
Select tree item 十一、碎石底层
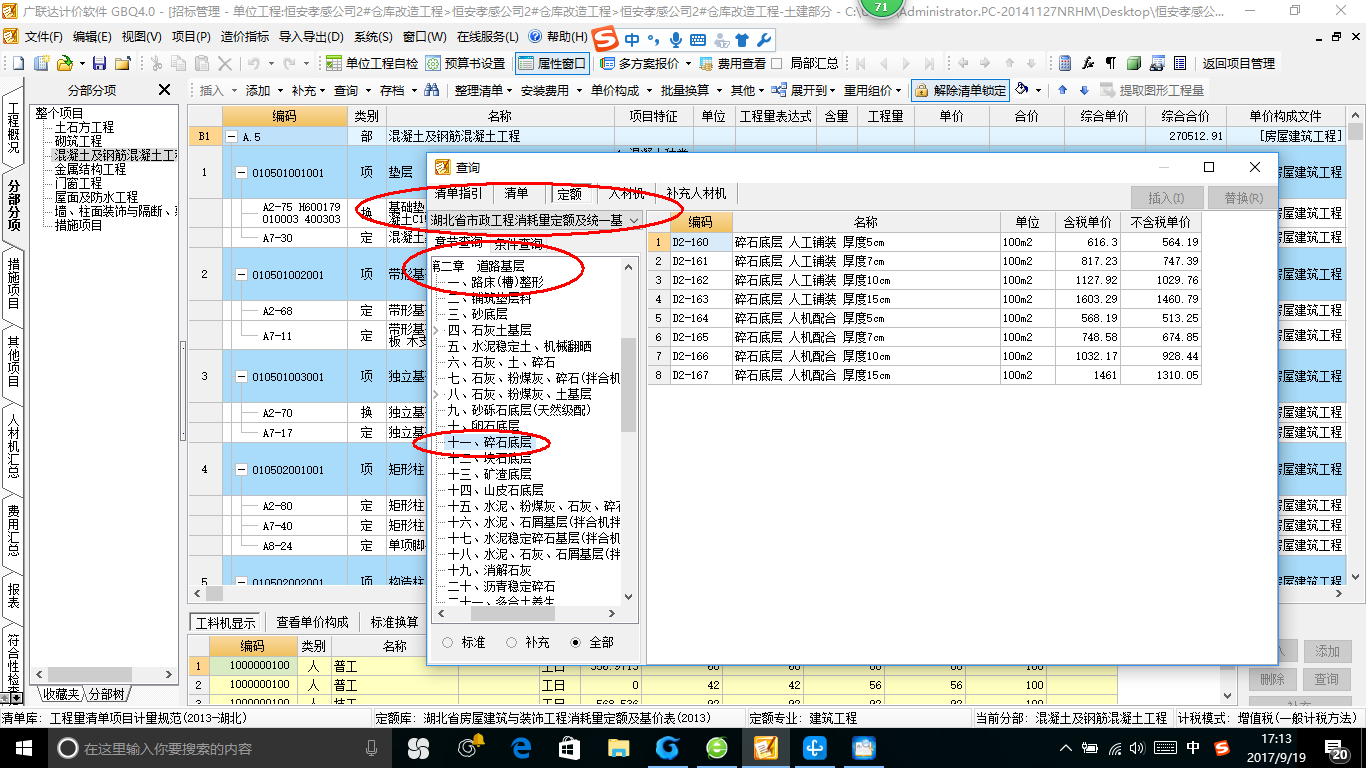point(489,442)
